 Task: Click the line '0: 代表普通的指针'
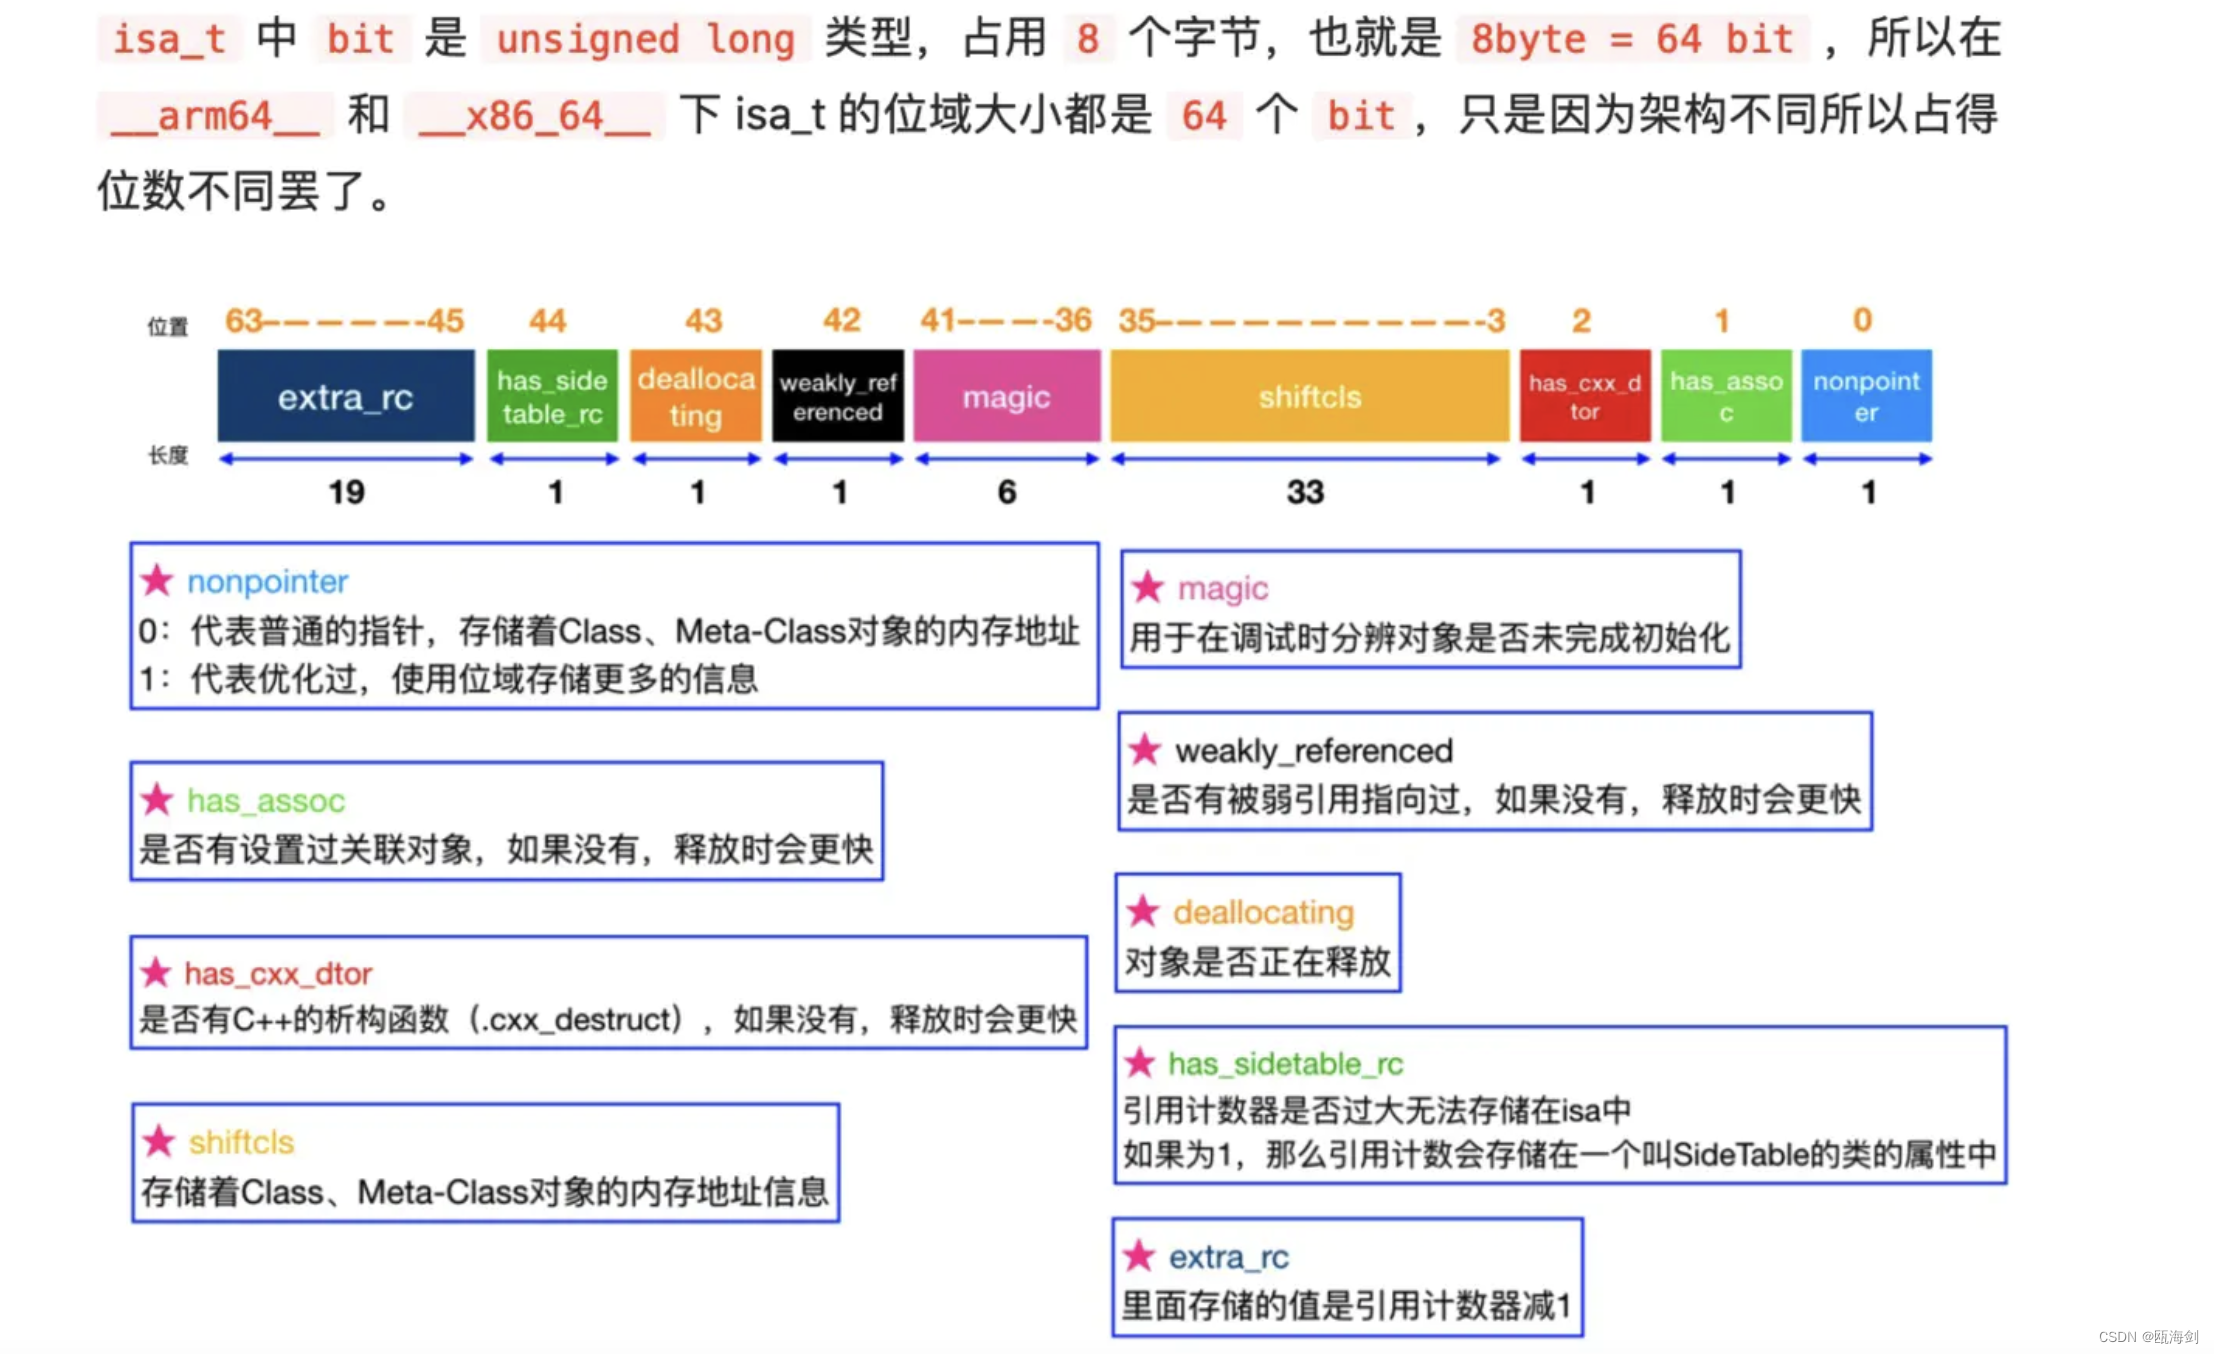(x=609, y=631)
